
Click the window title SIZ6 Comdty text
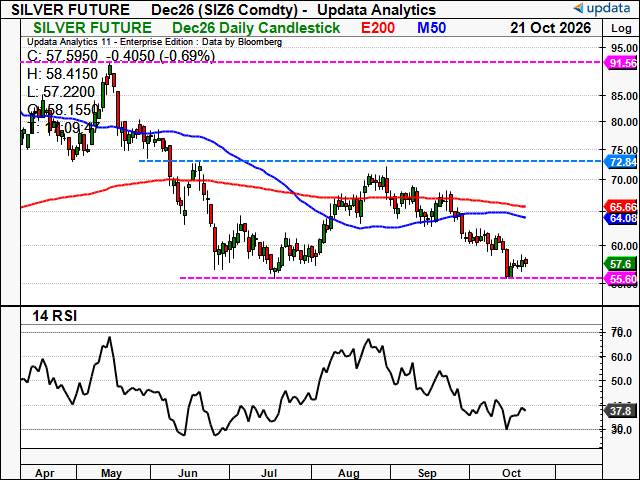point(250,9)
